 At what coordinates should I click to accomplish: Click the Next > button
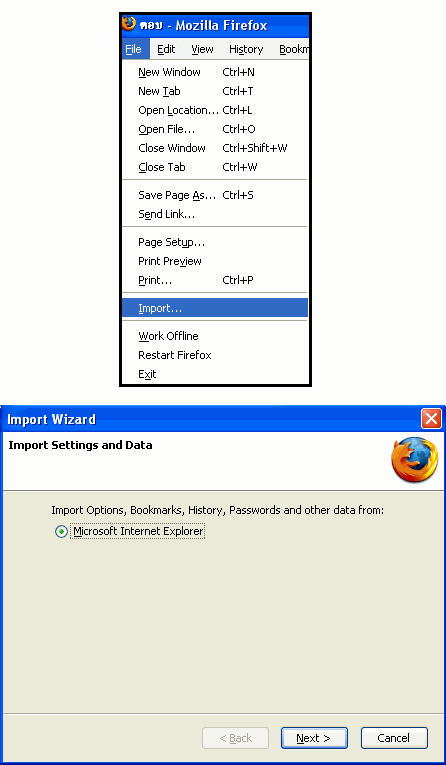pyautogui.click(x=314, y=738)
